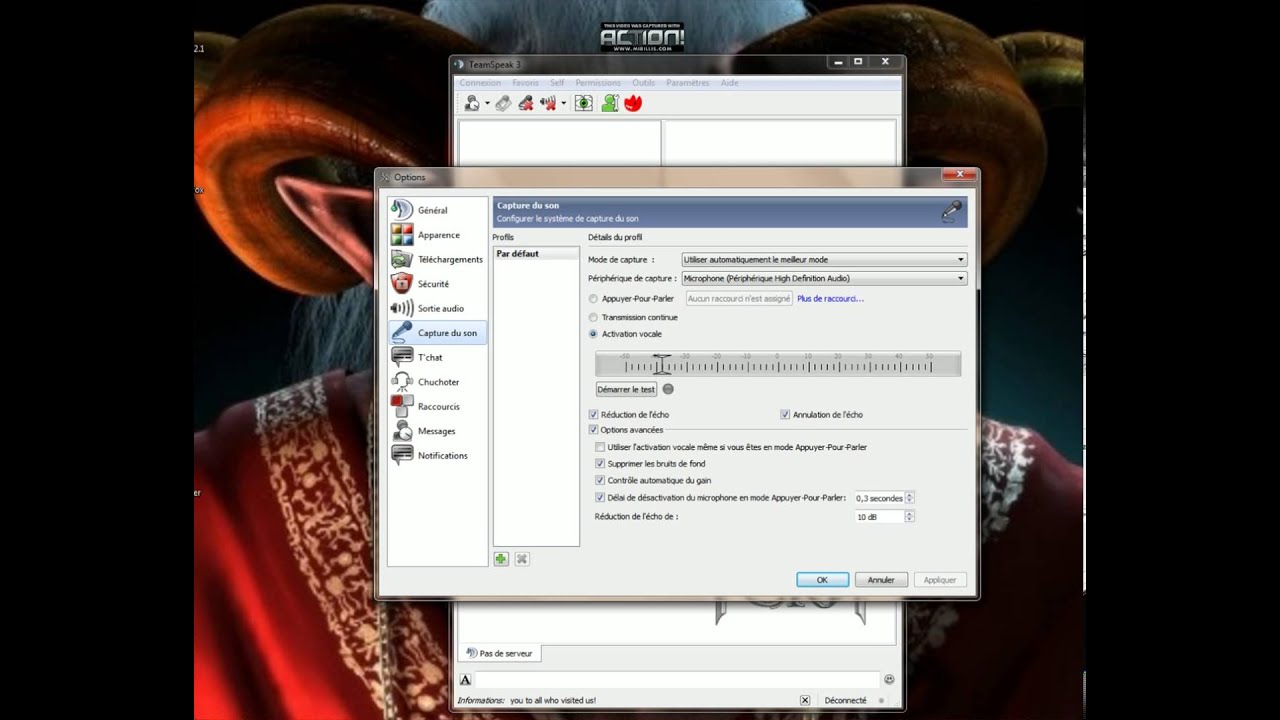1280x720 pixels.
Task: Select Transmission continue radio button
Action: click(594, 317)
